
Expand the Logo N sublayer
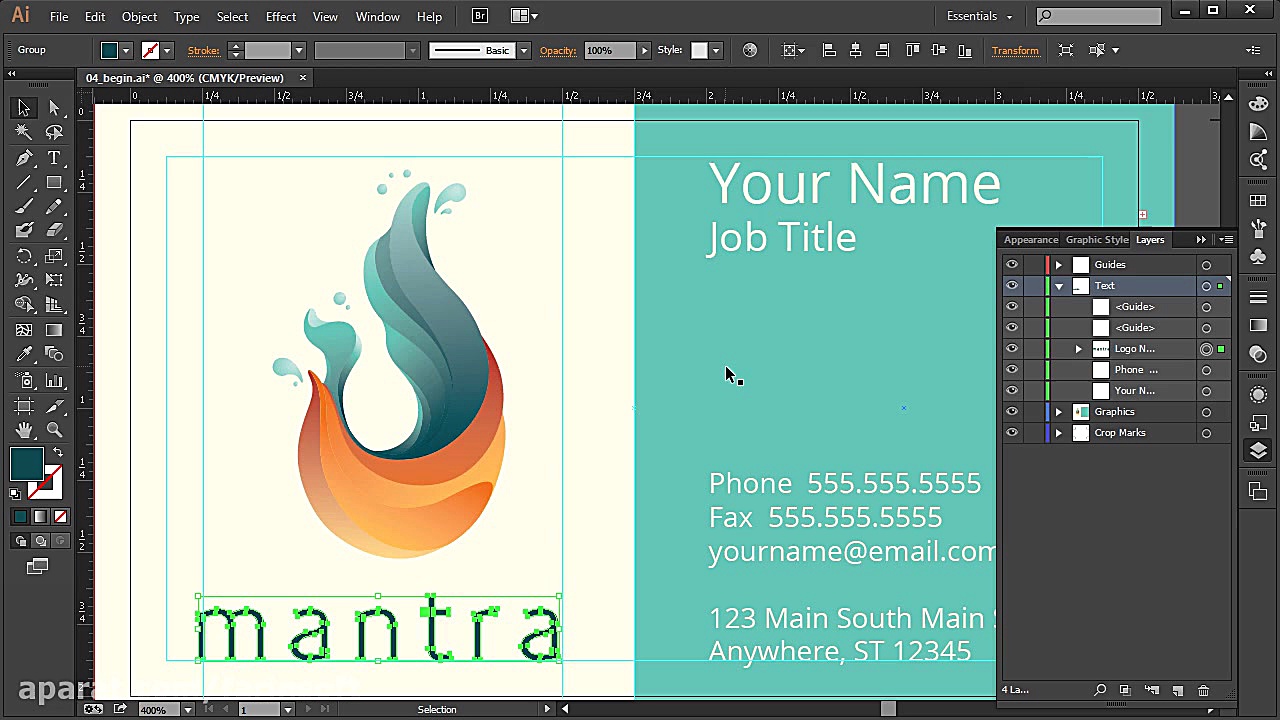point(1078,348)
